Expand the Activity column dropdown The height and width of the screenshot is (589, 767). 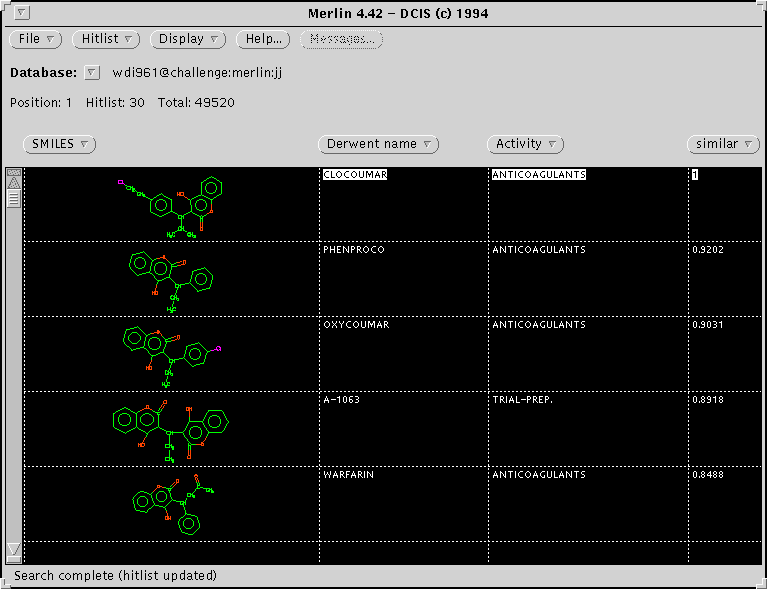point(525,144)
